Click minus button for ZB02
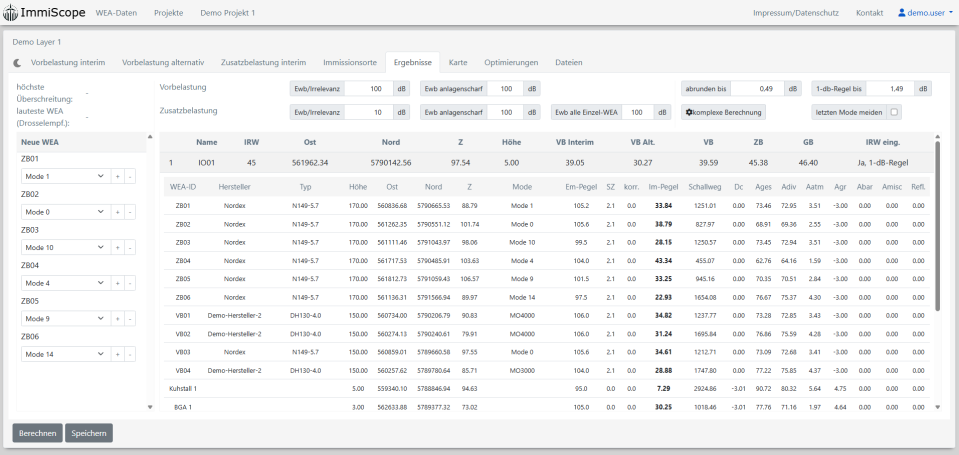Image resolution: width=959 pixels, height=455 pixels. (130, 212)
